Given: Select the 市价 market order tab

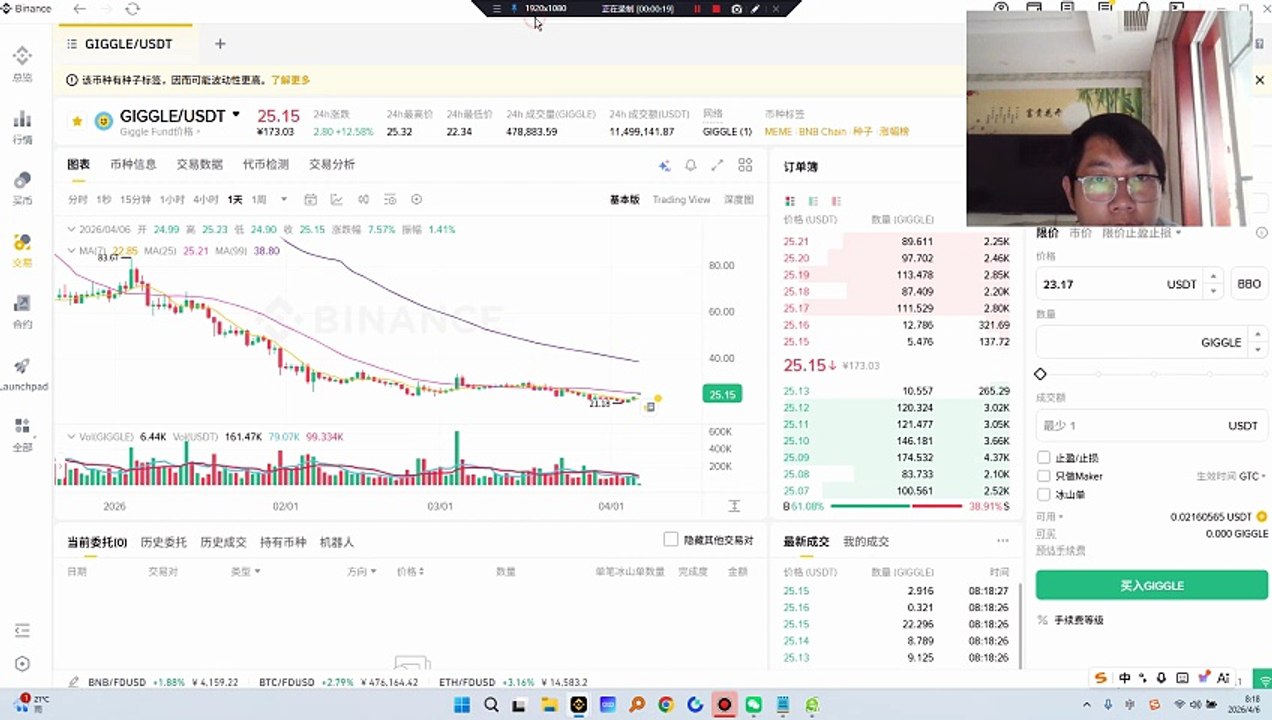Looking at the screenshot, I should coord(1080,233).
